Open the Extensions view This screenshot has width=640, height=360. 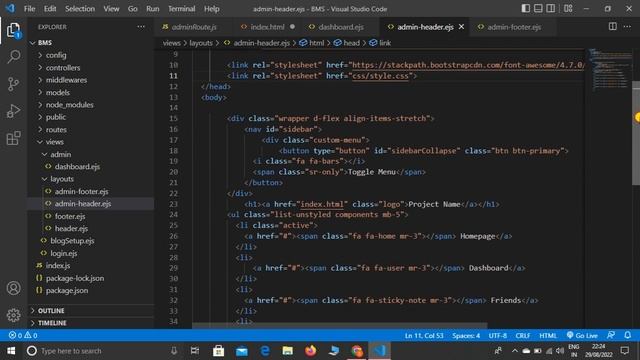click(13, 138)
